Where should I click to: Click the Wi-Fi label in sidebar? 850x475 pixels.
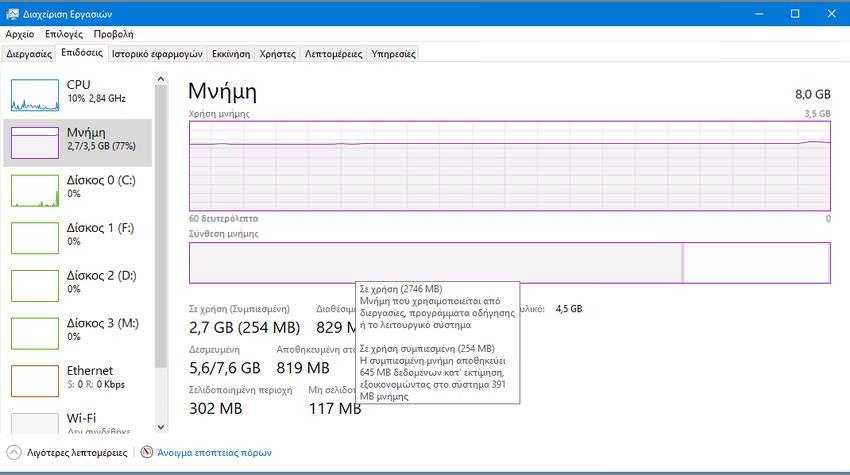[x=81, y=418]
